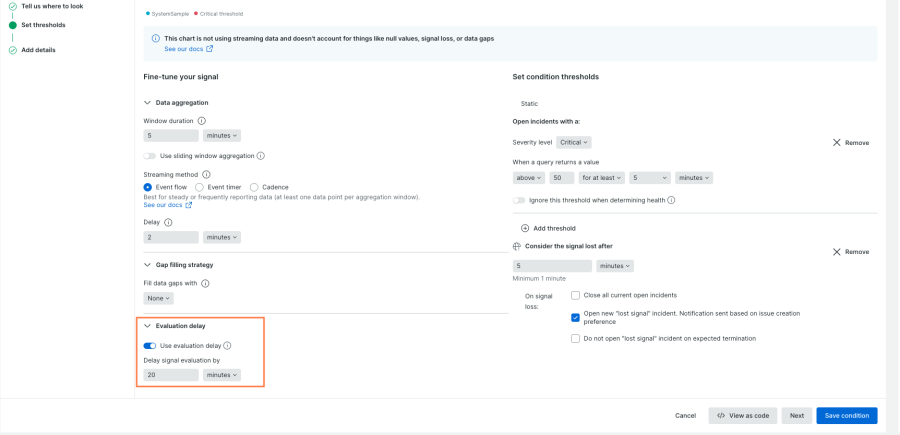Collapse the Data aggregation section

pos(148,103)
